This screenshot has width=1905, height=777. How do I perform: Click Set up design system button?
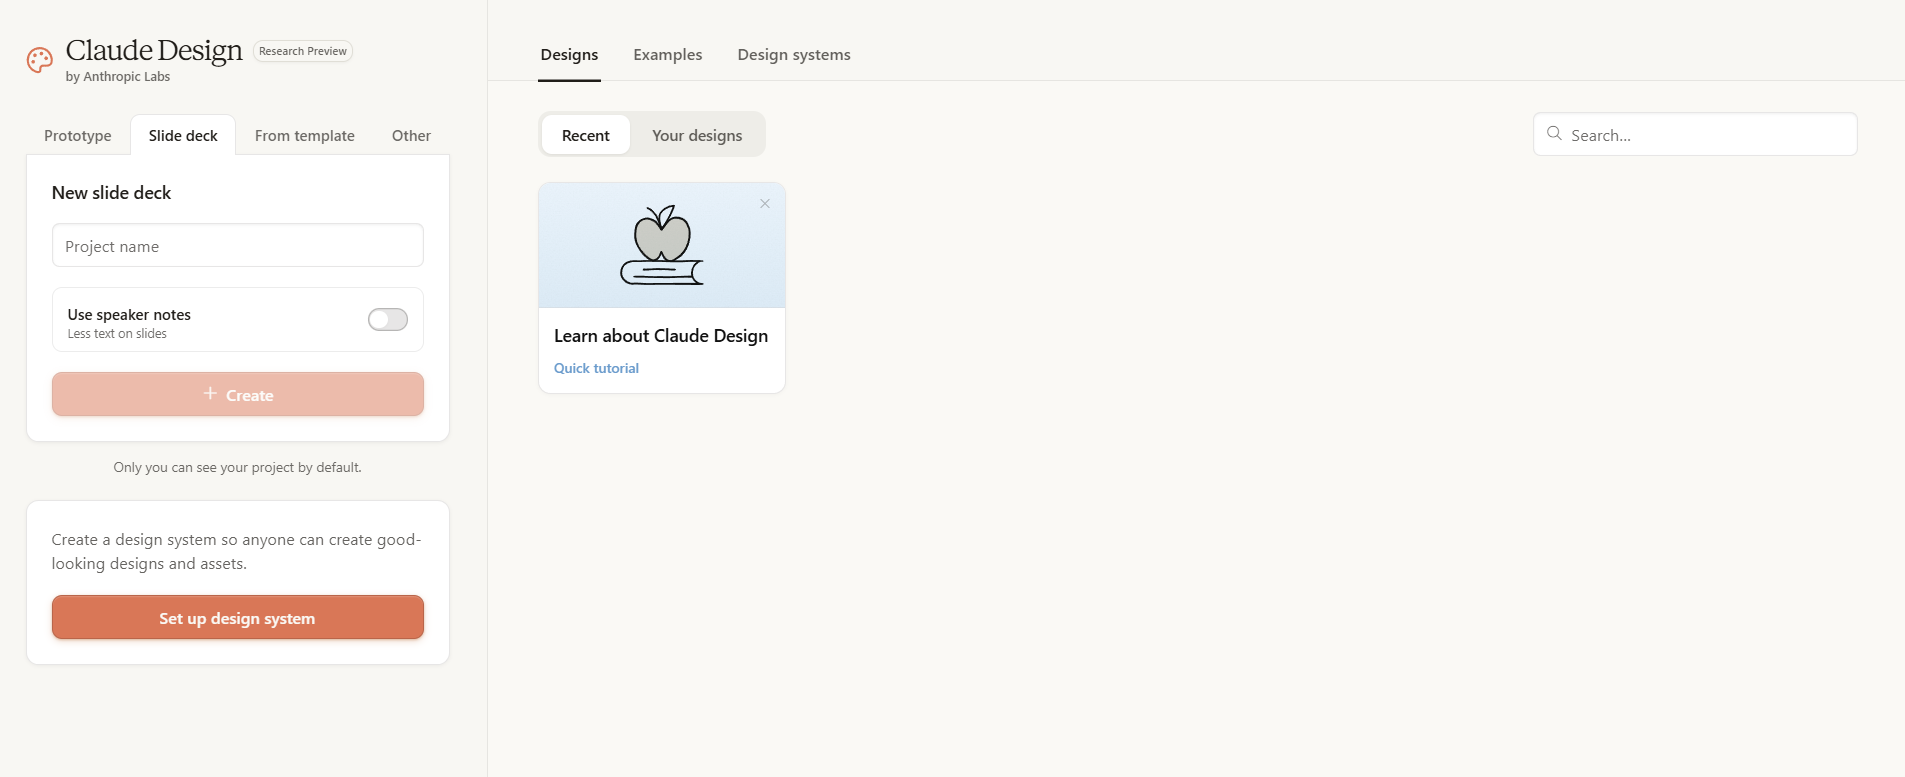pyautogui.click(x=238, y=617)
